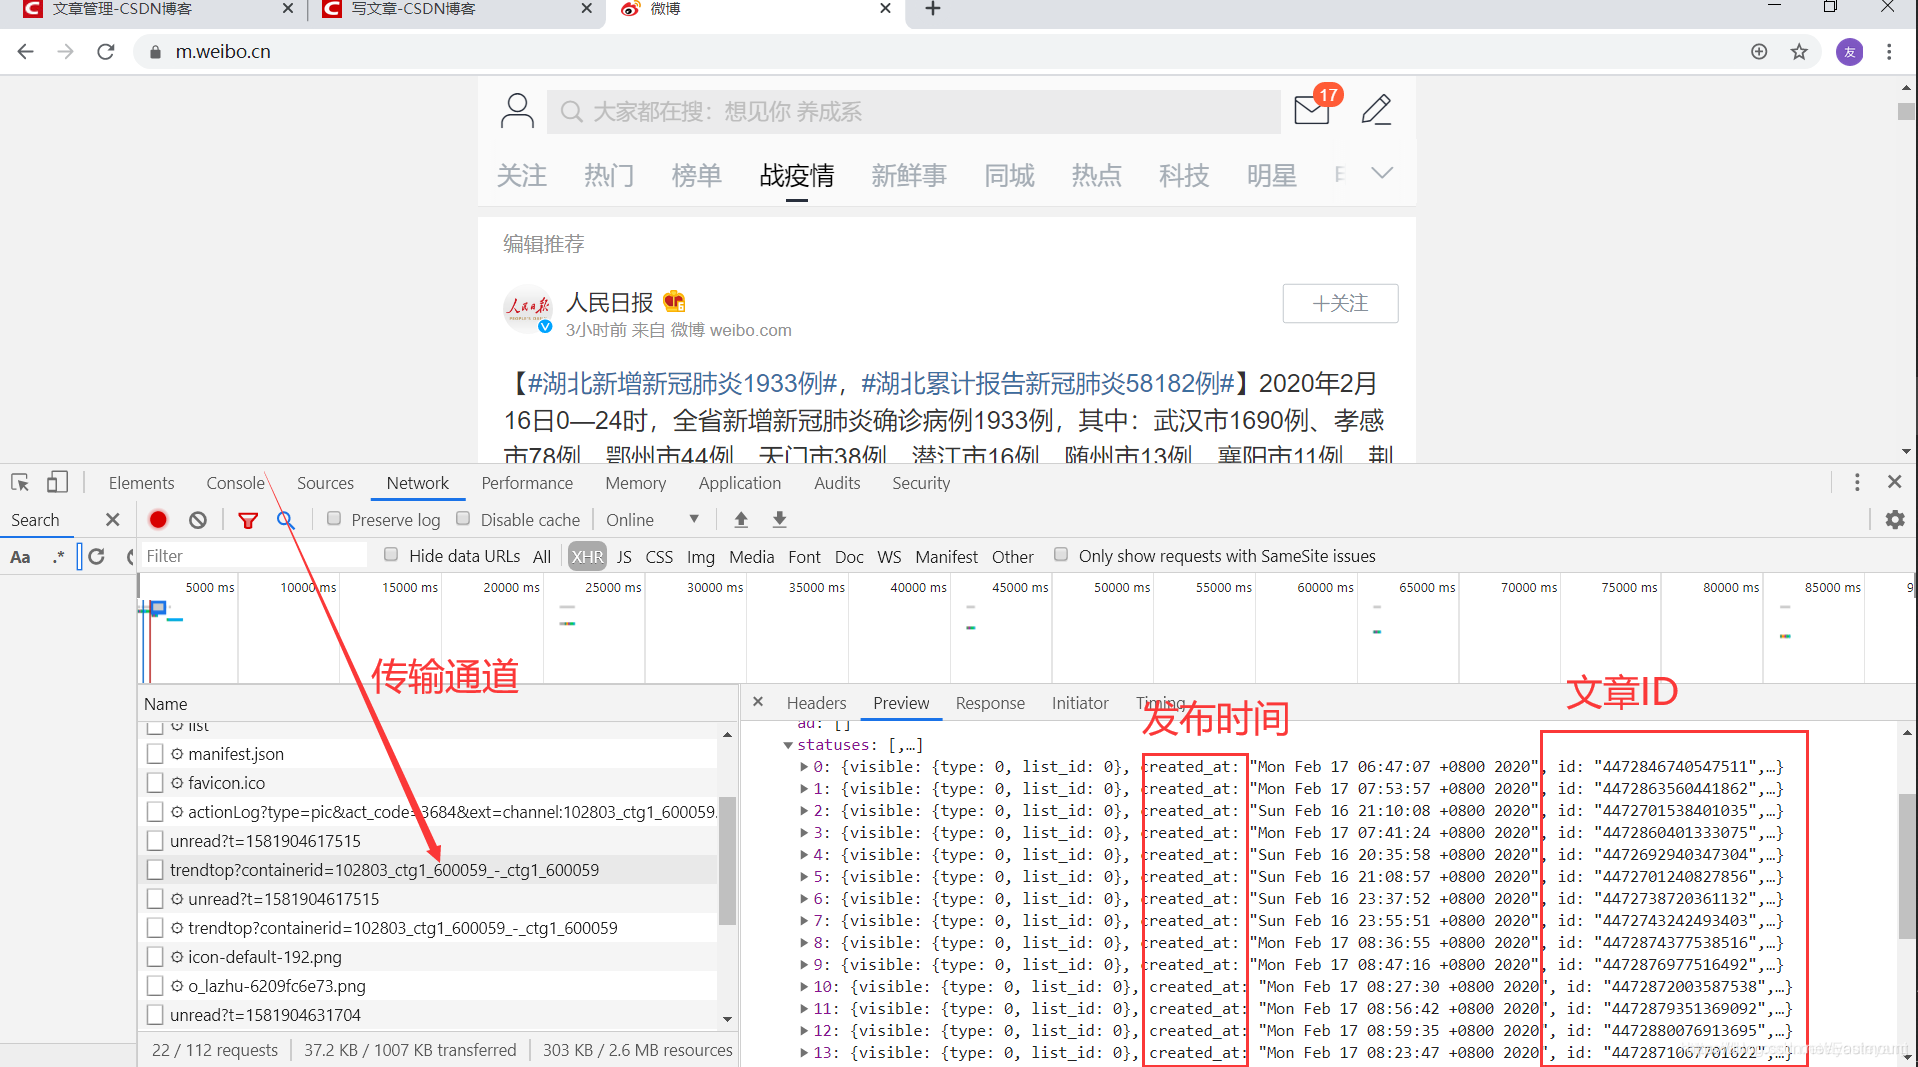Open the browser profile avatar
1918x1067 pixels.
tap(1849, 52)
